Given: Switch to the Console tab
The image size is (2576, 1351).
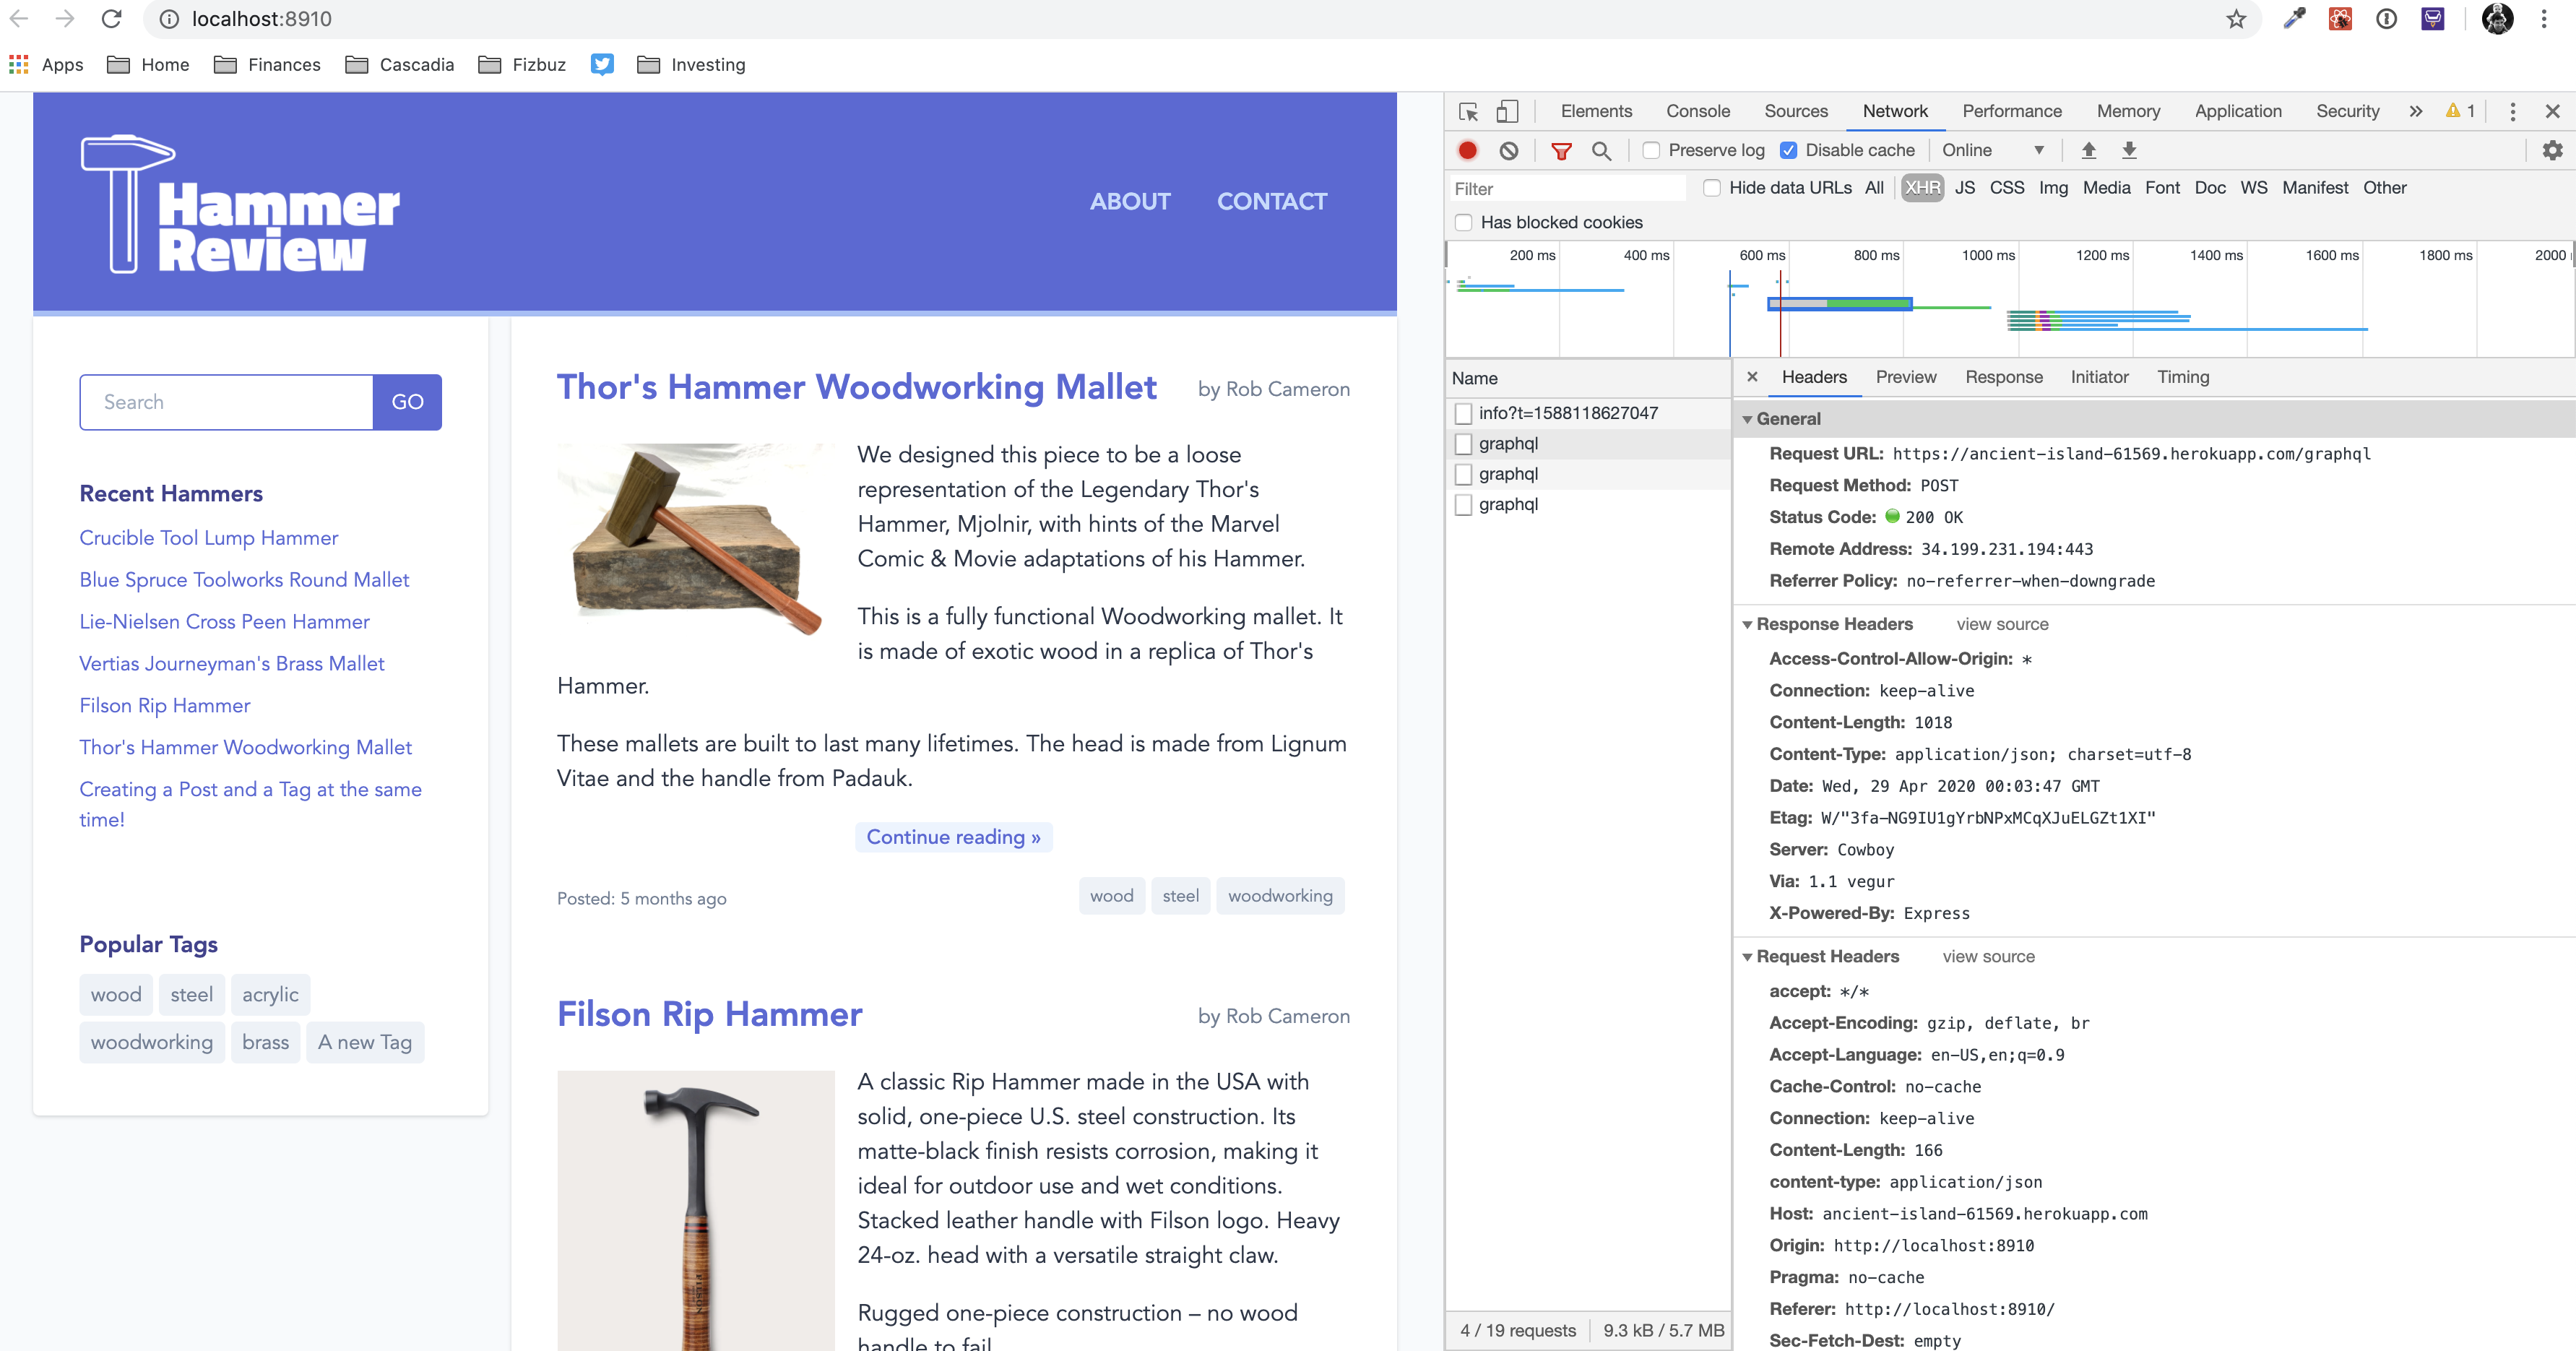Looking at the screenshot, I should [1698, 112].
